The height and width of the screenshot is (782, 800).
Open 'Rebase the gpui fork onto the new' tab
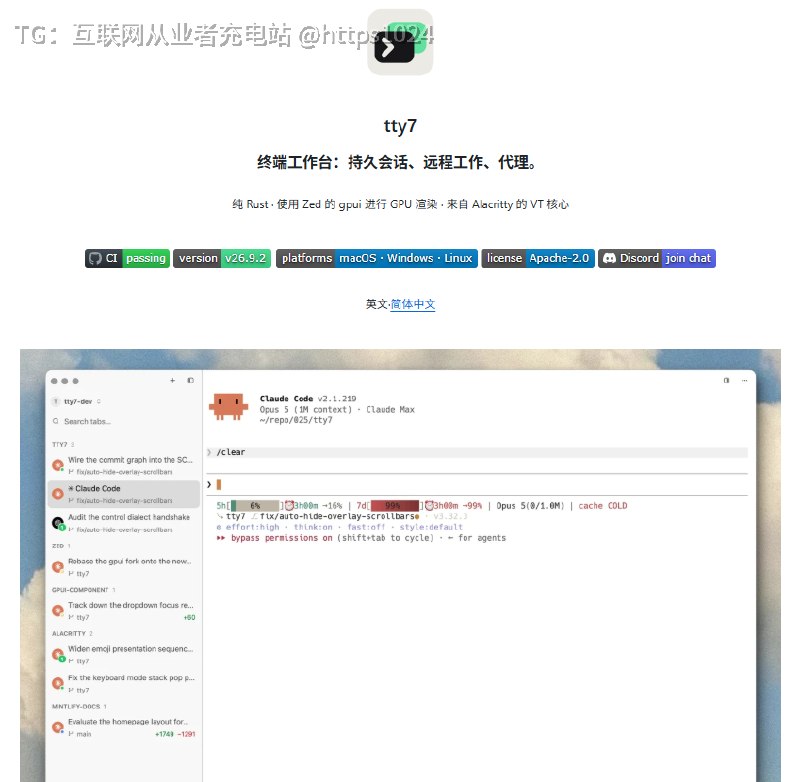point(124,567)
